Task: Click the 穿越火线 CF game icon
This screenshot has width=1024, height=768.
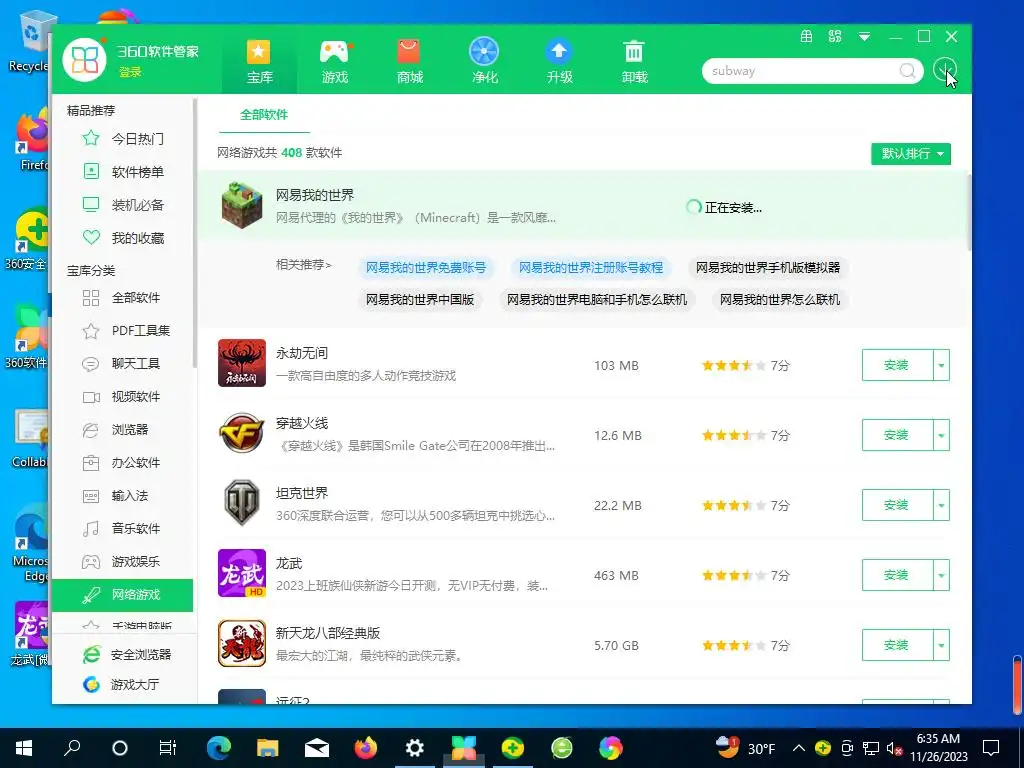Action: [x=242, y=433]
